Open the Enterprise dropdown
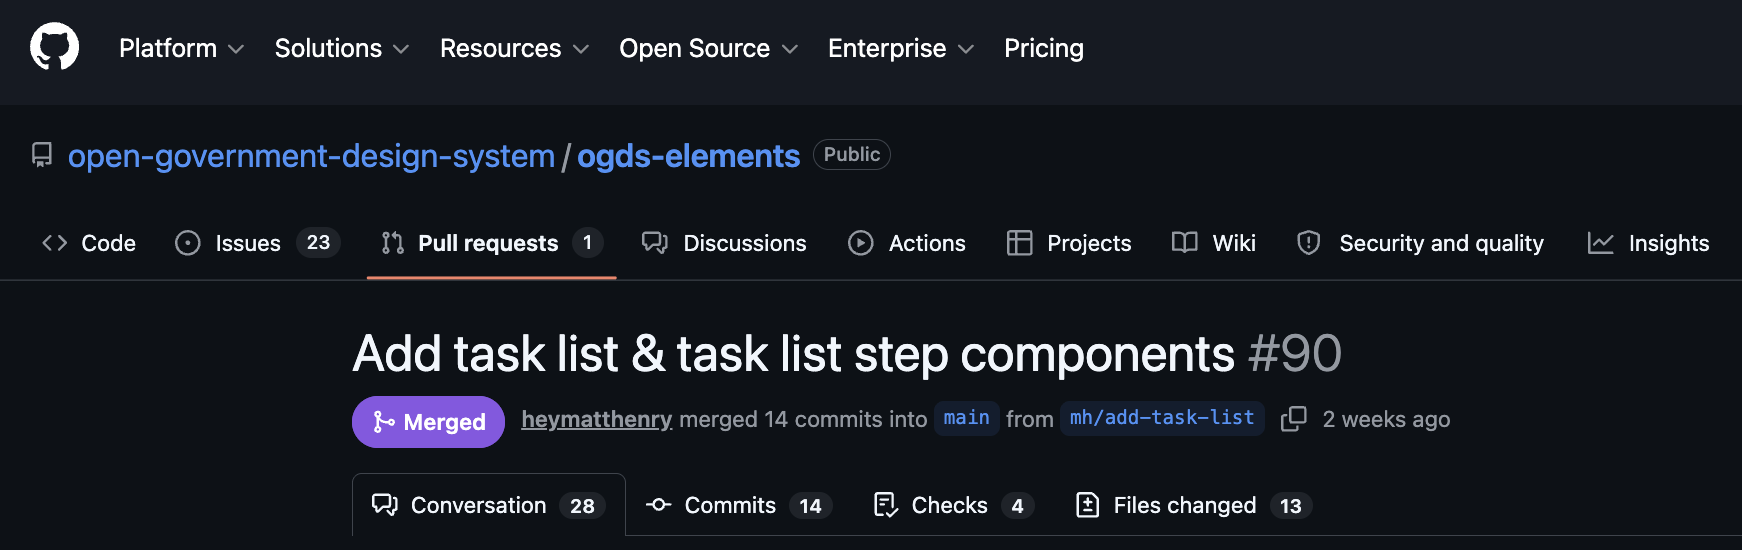The height and width of the screenshot is (550, 1742). click(900, 48)
